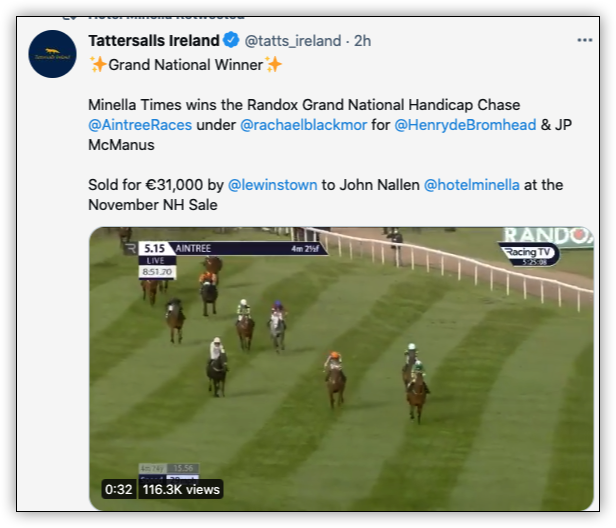Click the blue verified badge icon
The width and height of the screenshot is (616, 528).
[x=231, y=40]
